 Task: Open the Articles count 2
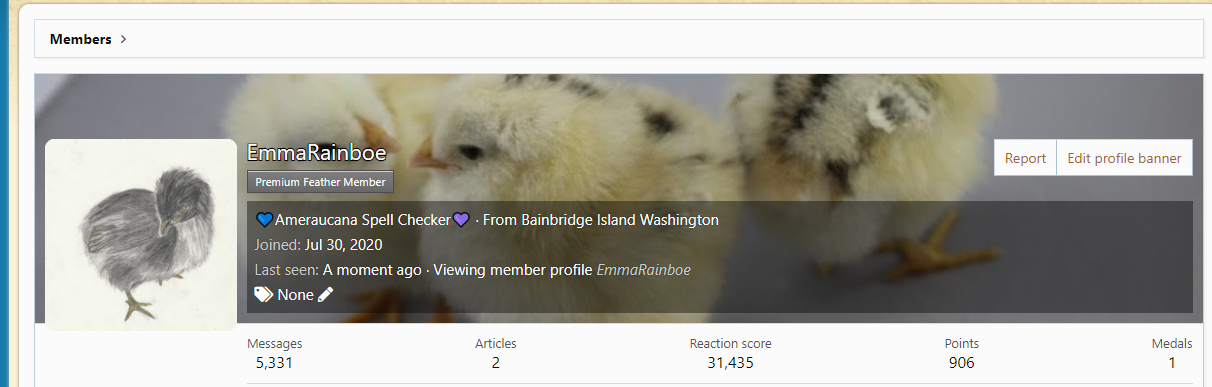[x=496, y=363]
